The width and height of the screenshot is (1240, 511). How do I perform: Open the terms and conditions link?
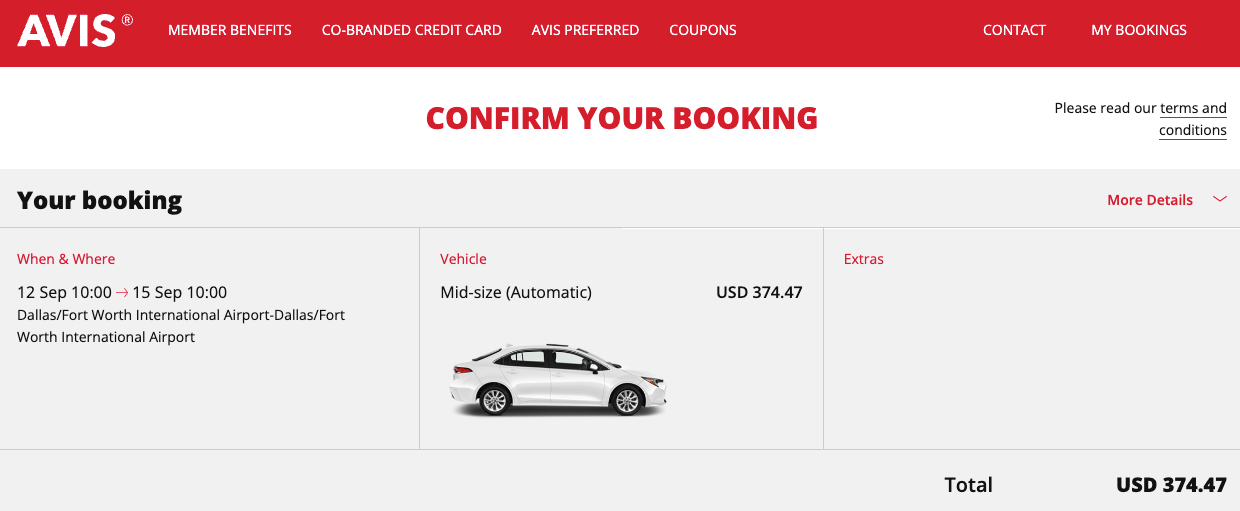click(x=1193, y=119)
